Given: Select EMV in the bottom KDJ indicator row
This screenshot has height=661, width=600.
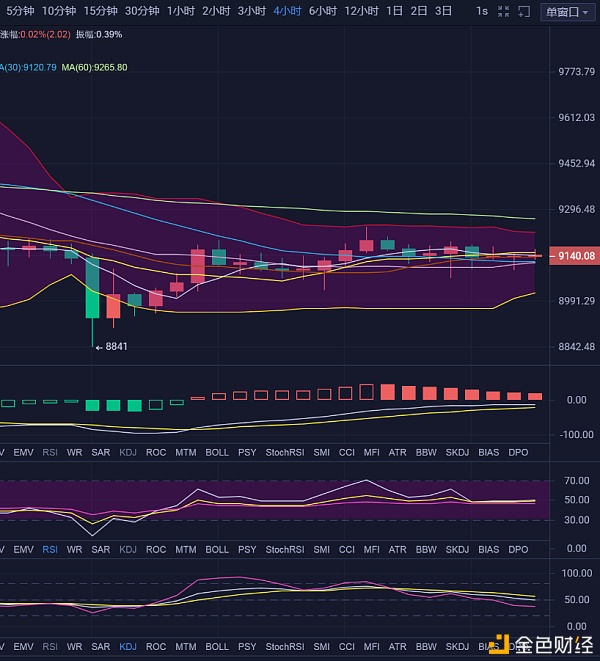Looking at the screenshot, I should [23, 646].
